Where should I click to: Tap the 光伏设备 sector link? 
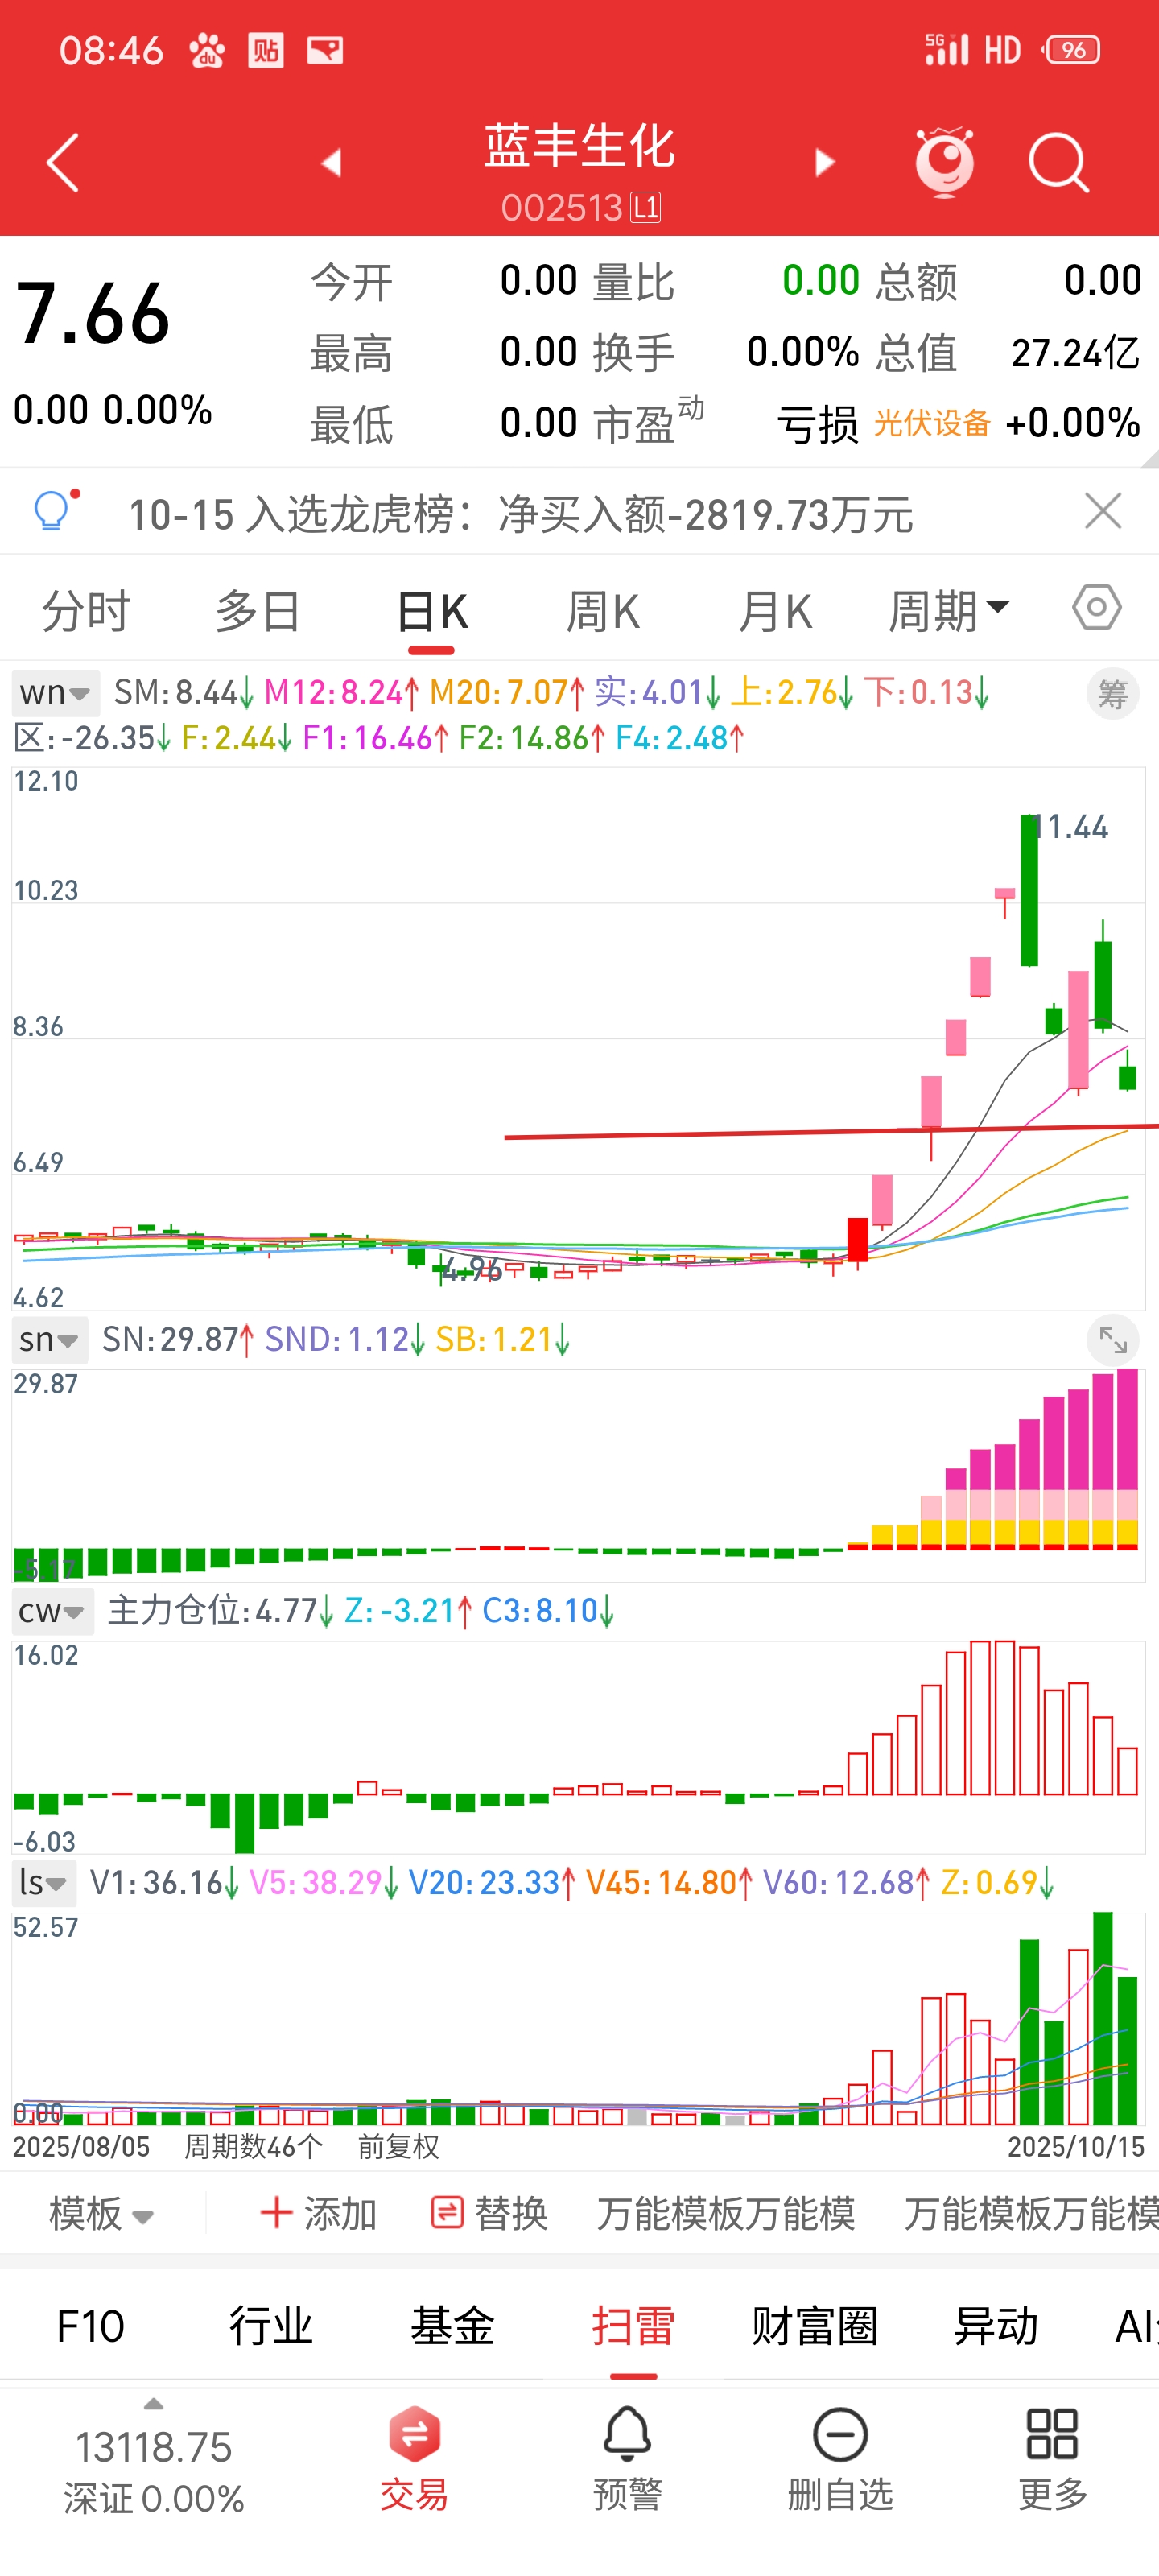[932, 423]
